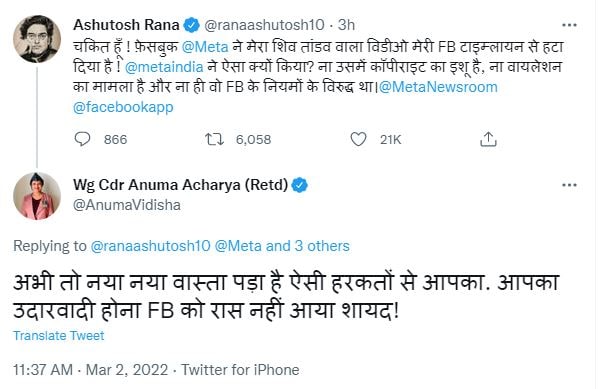The height and width of the screenshot is (389, 604).
Task: Open the @MetaNewsroom mention link
Action: pos(438,87)
